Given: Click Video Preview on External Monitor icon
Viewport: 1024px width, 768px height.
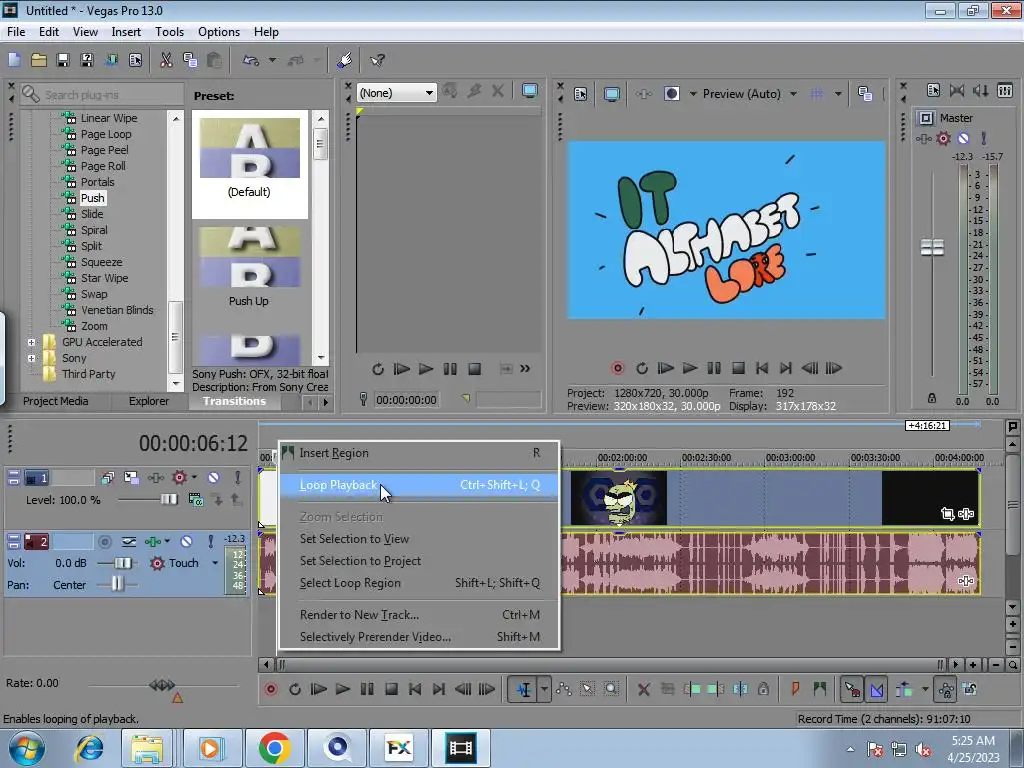Looking at the screenshot, I should (x=612, y=94).
